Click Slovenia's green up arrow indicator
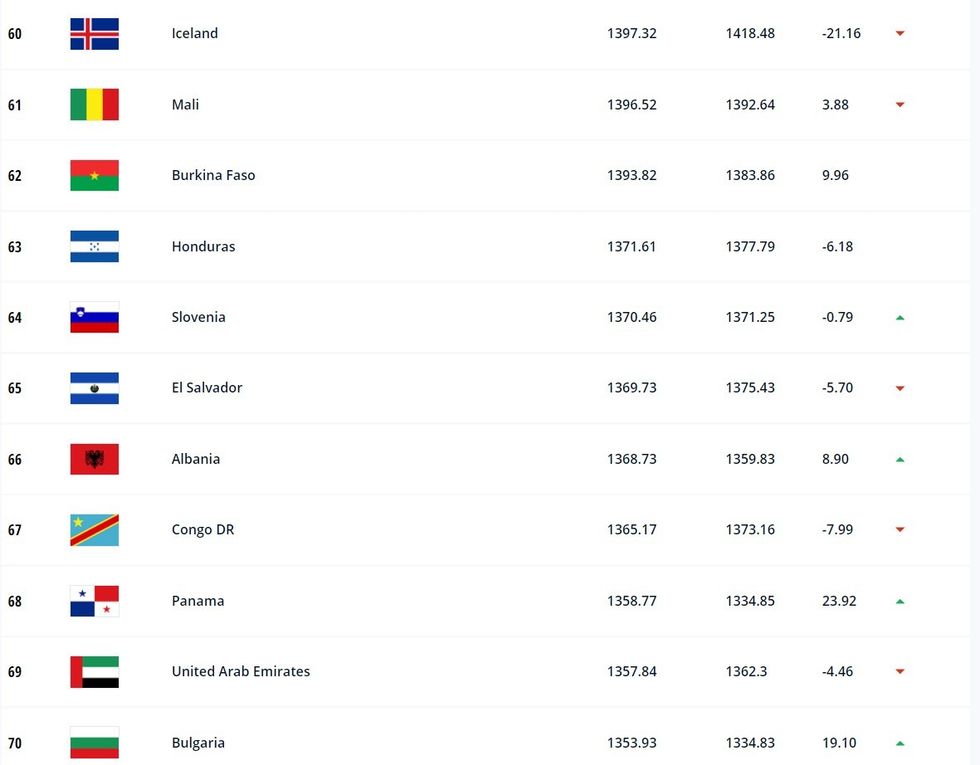980x765 pixels. pyautogui.click(x=900, y=318)
